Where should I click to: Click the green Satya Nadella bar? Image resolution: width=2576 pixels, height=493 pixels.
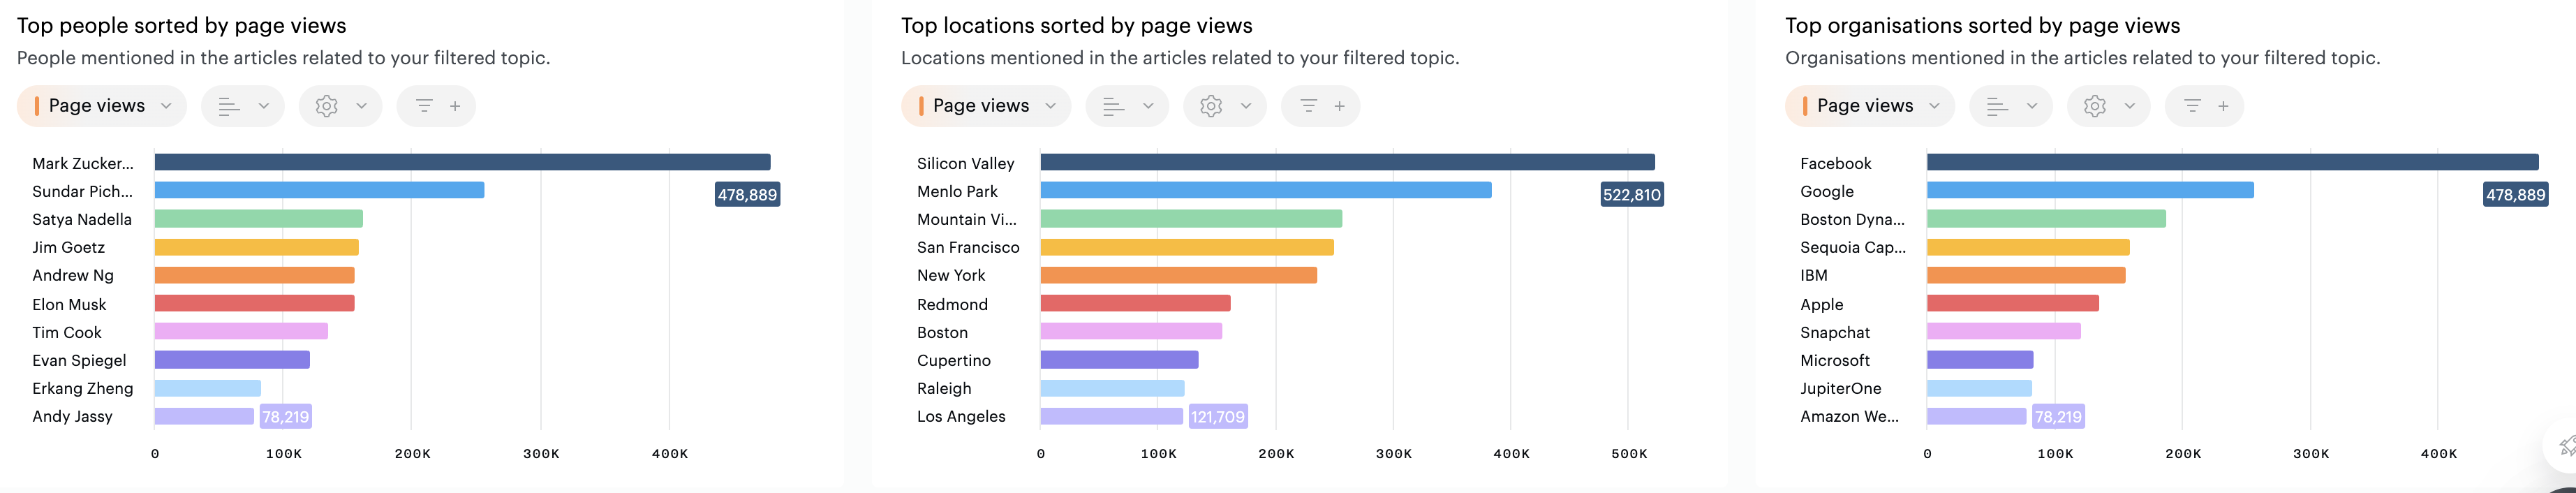click(x=258, y=219)
